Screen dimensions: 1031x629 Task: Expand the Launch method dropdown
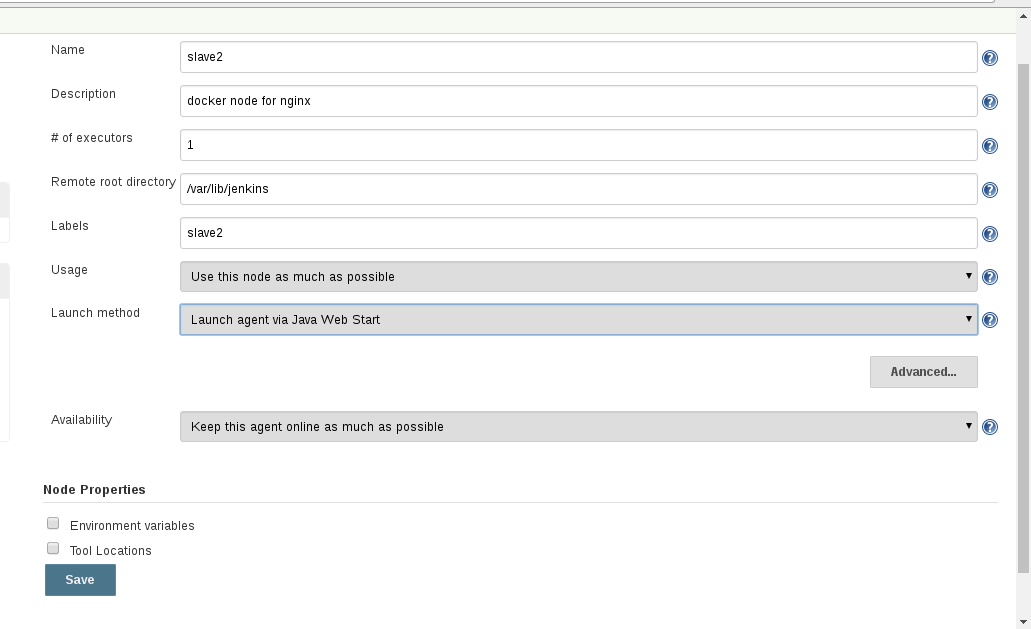click(x=578, y=319)
